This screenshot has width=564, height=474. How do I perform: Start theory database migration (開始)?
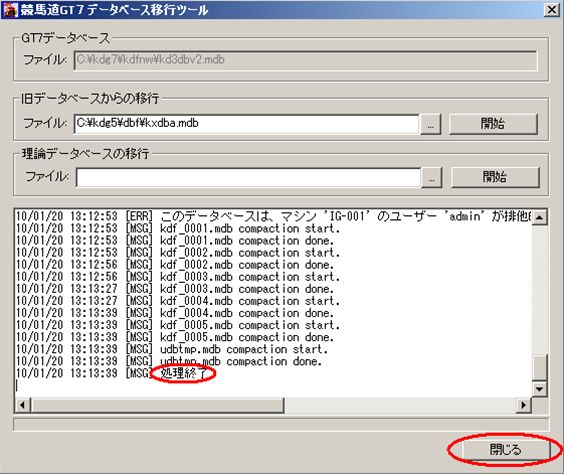(495, 177)
